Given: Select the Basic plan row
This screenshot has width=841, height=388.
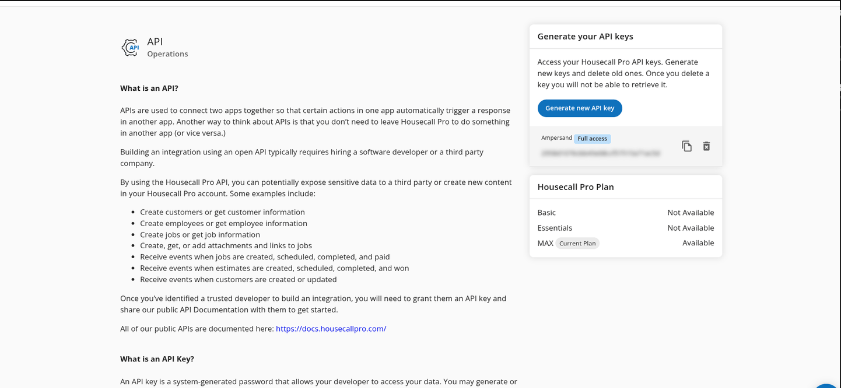Looking at the screenshot, I should [x=625, y=213].
